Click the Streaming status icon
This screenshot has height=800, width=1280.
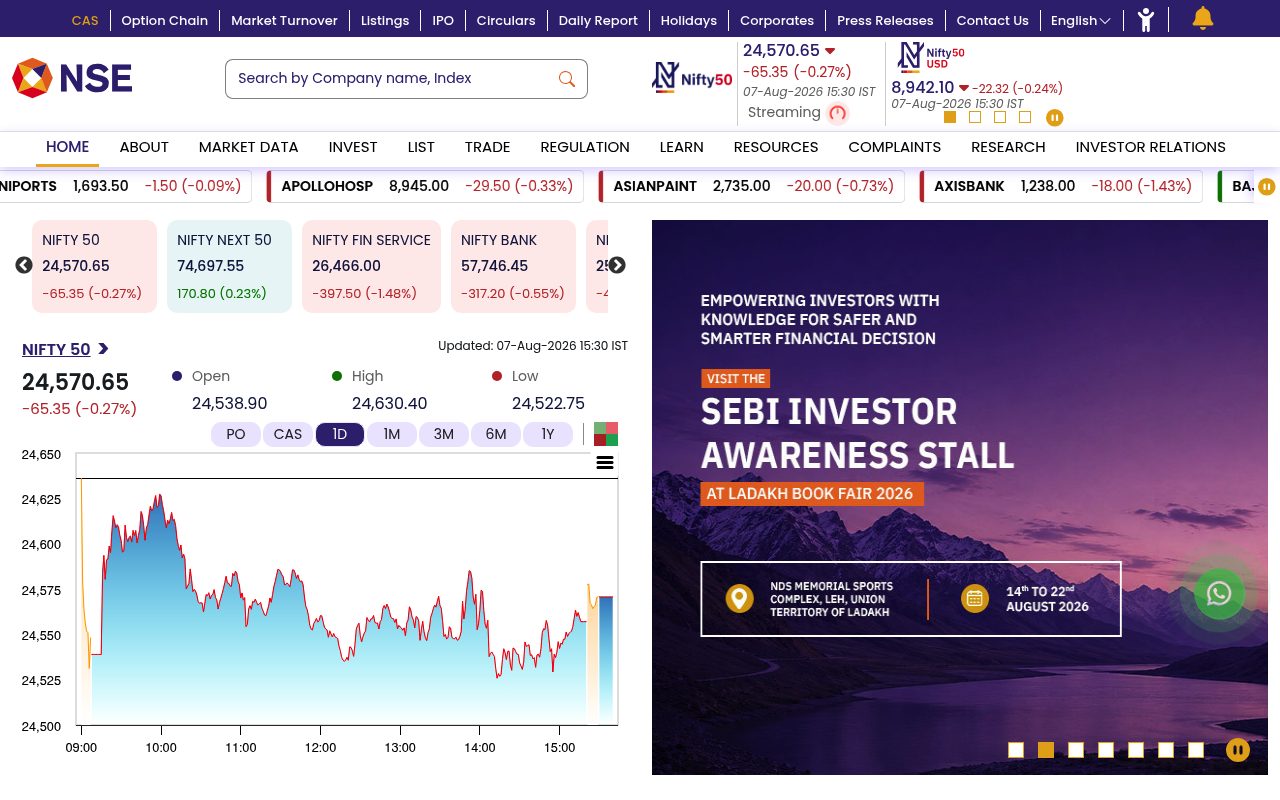(x=838, y=113)
